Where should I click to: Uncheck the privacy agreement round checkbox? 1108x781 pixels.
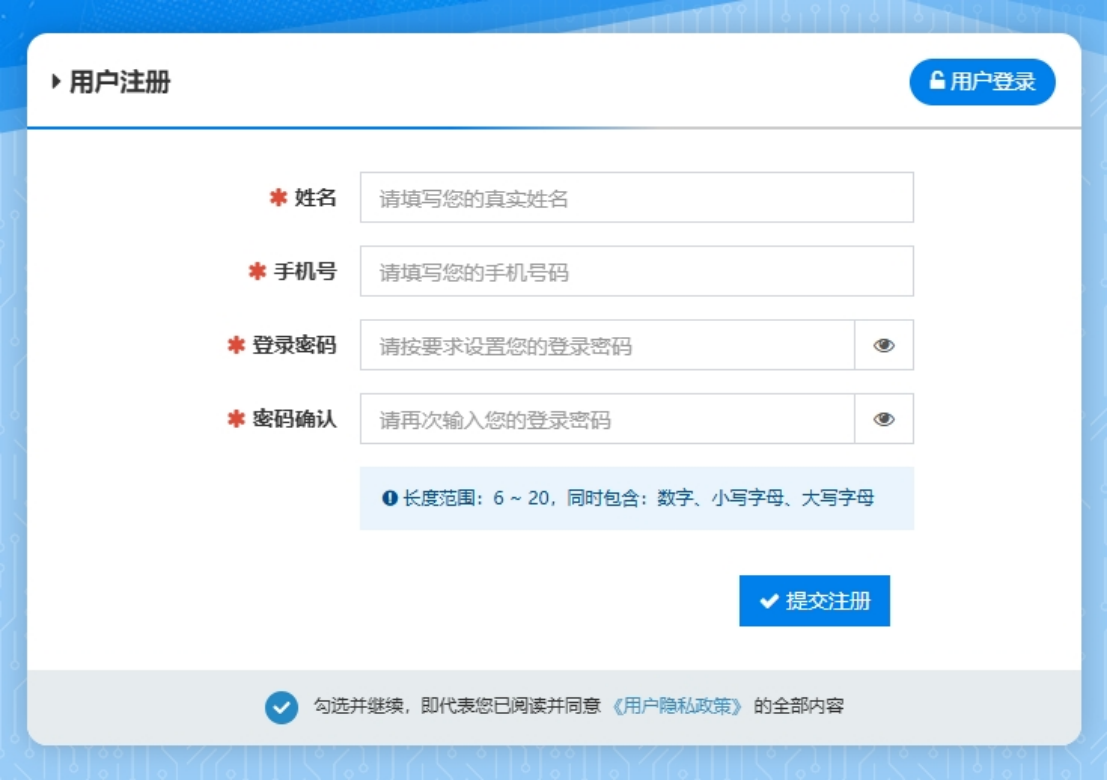281,707
